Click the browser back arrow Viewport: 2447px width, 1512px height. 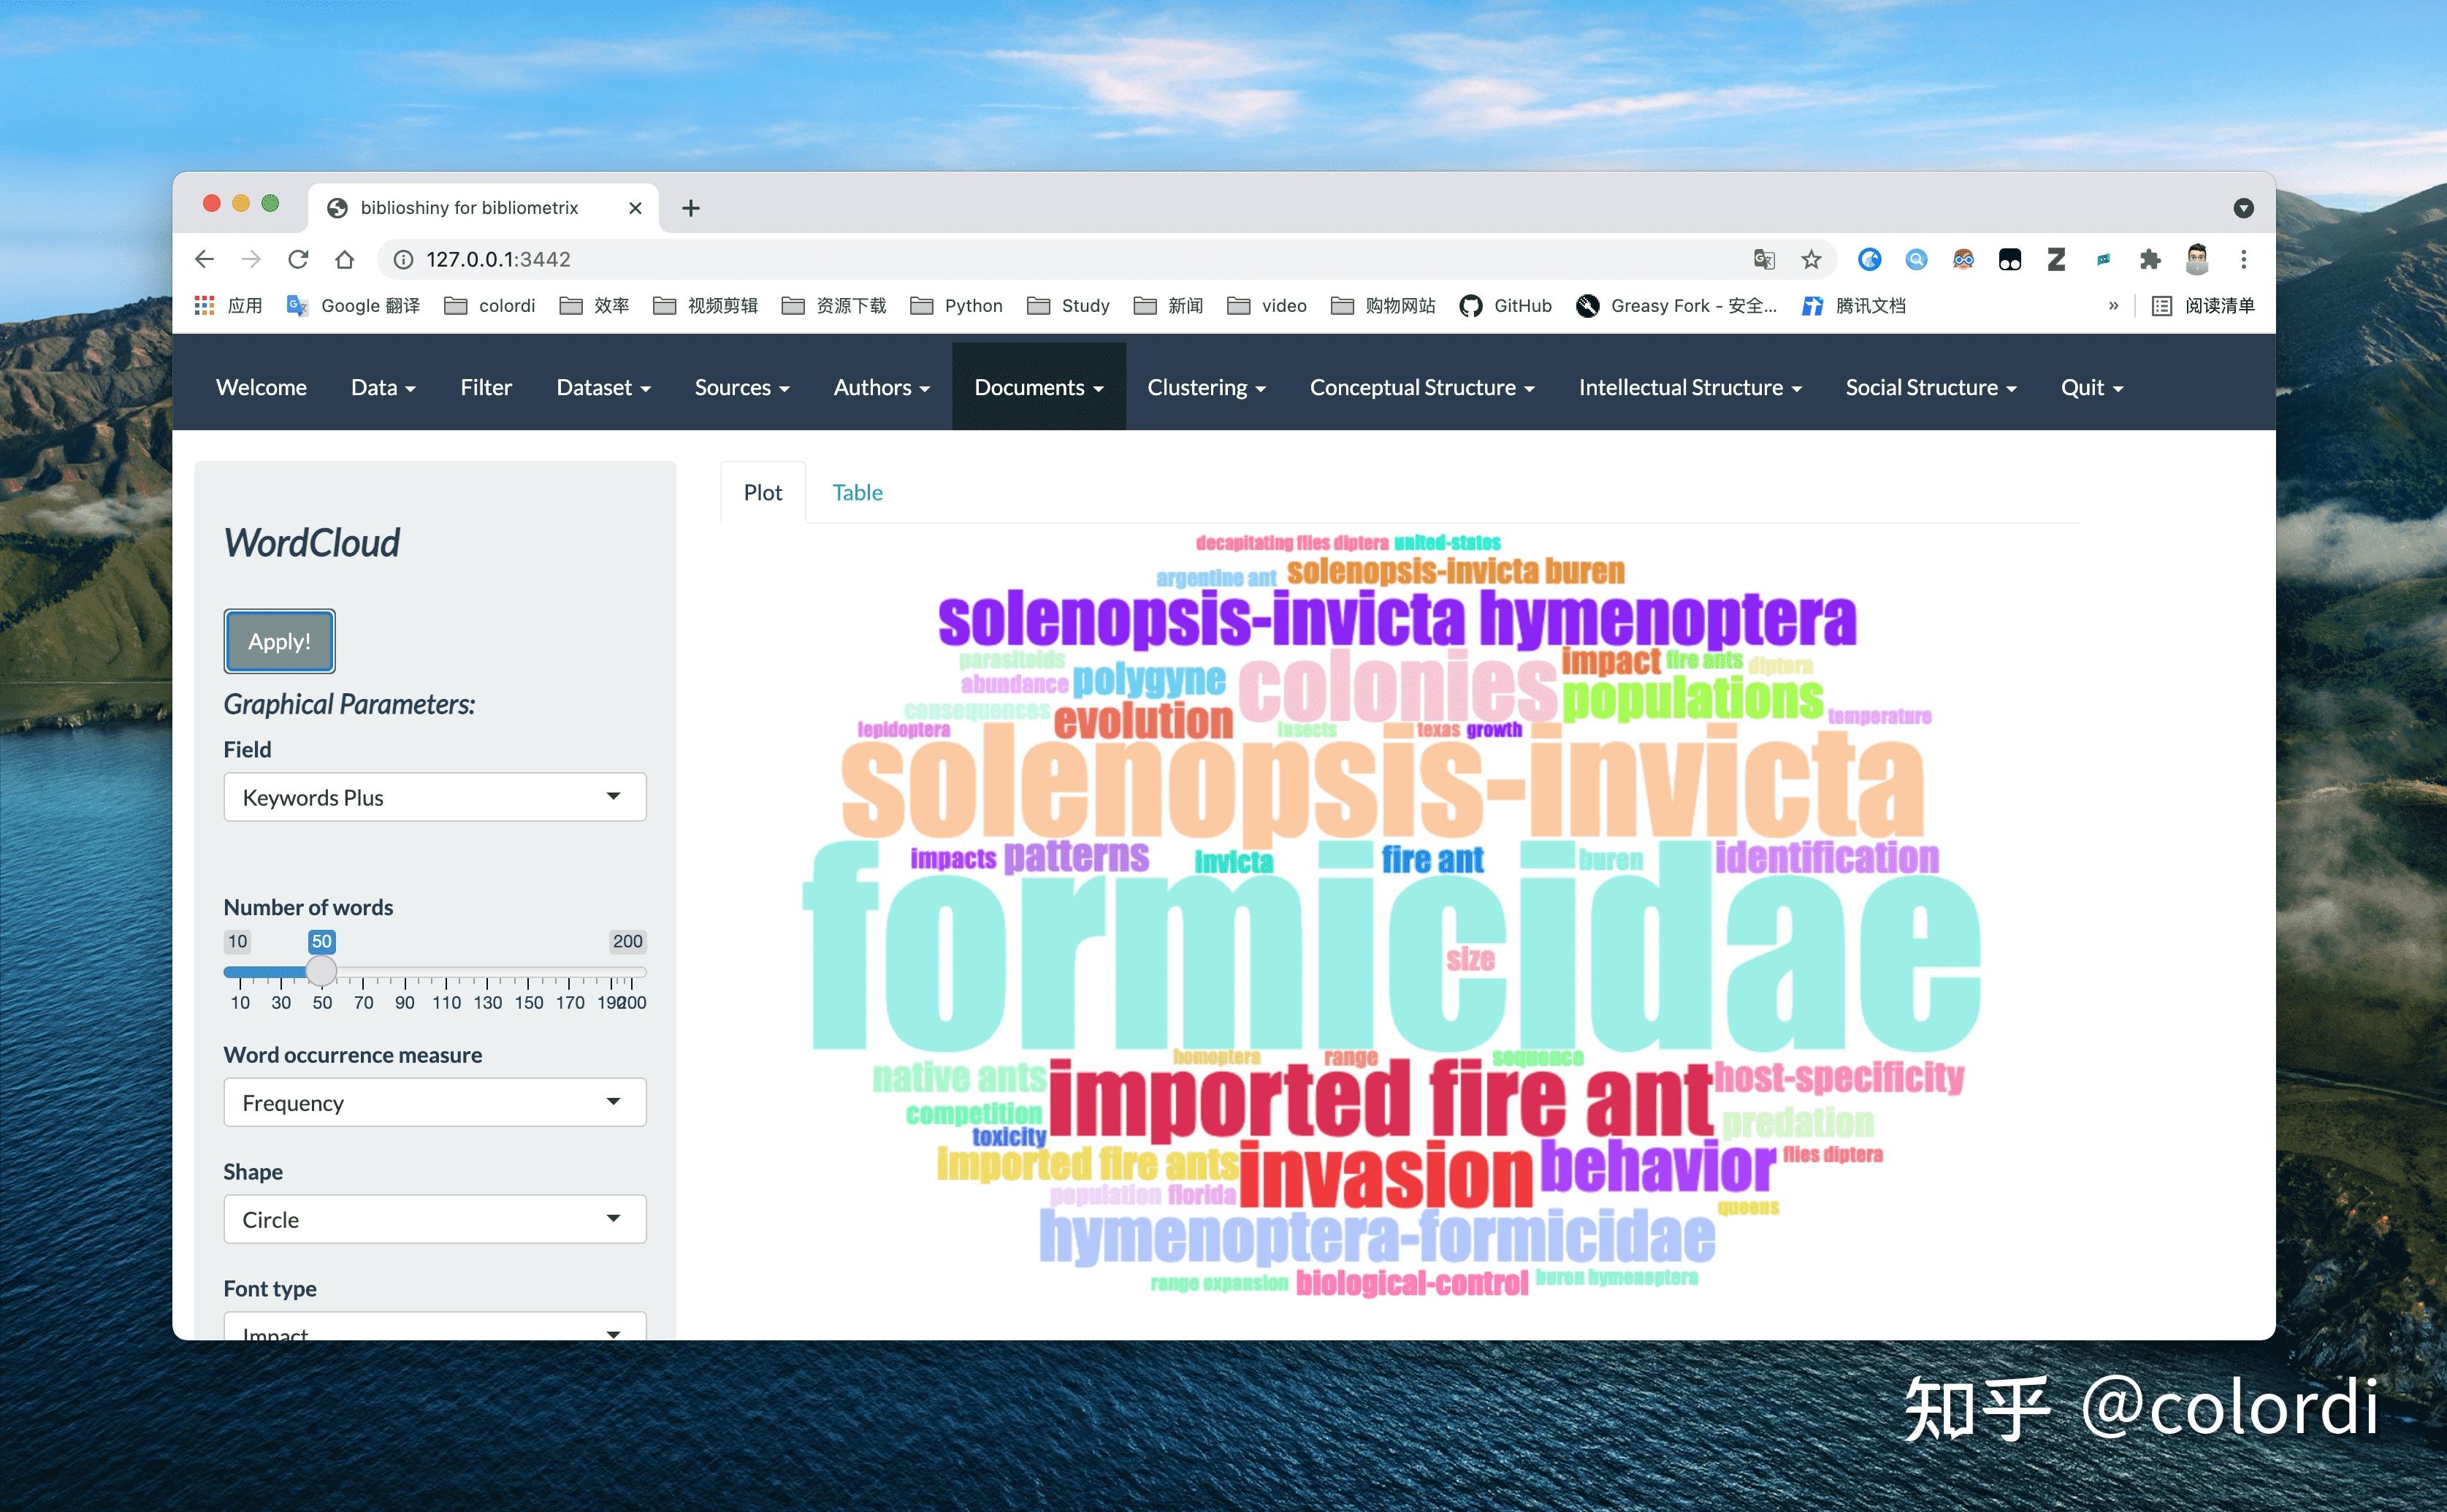coord(205,259)
